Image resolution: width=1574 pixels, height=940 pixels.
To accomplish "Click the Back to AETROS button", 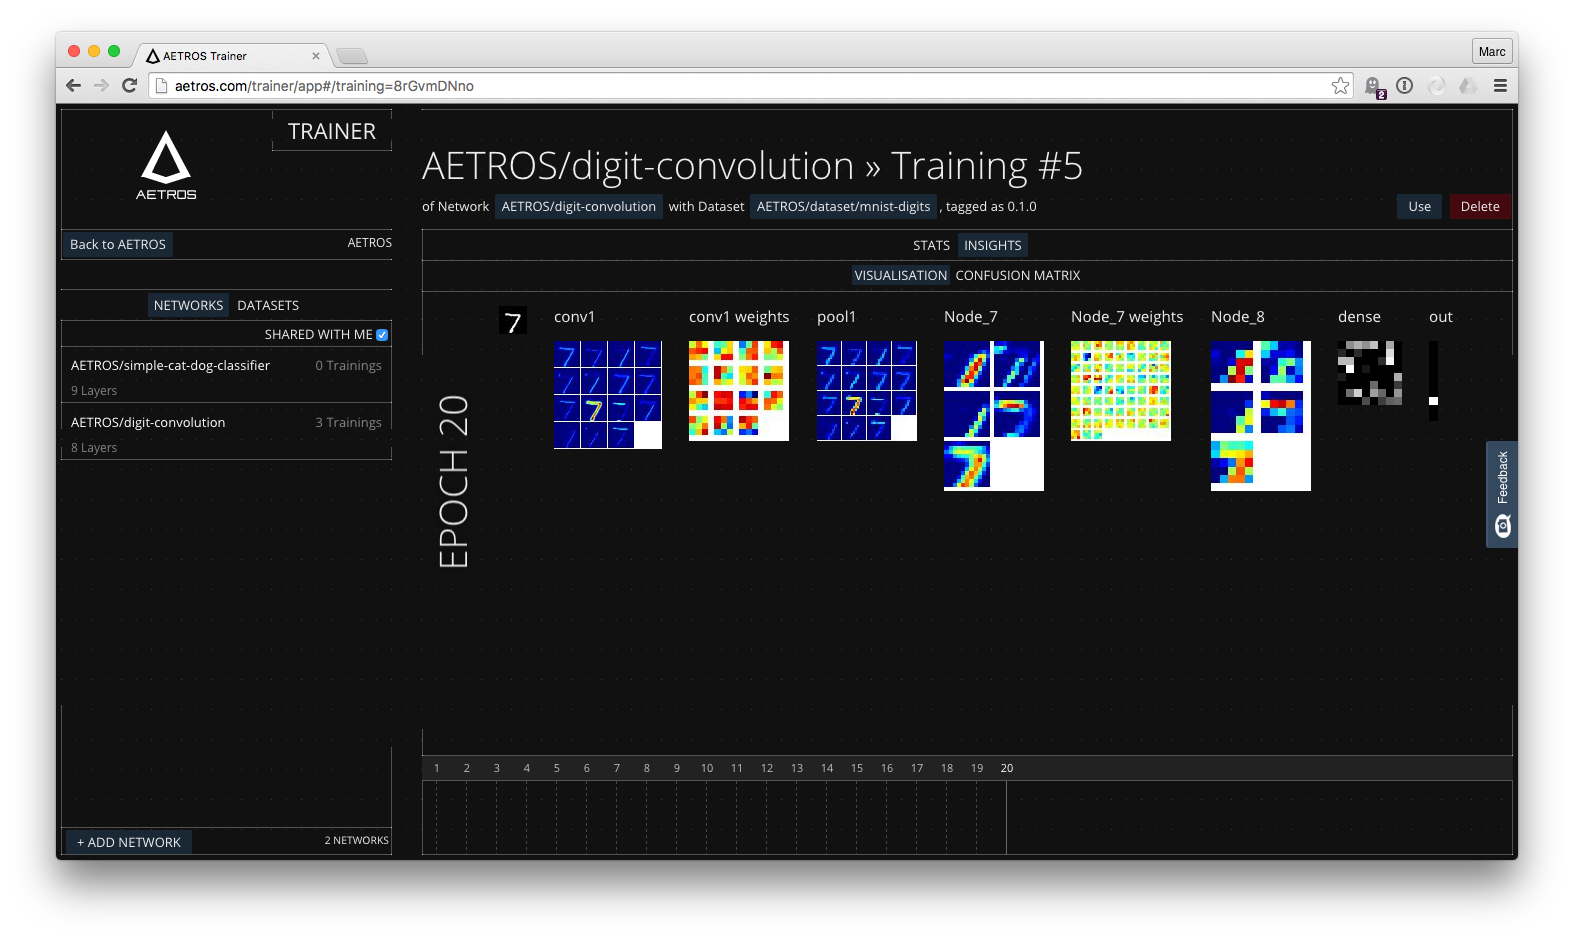I will [x=118, y=244].
